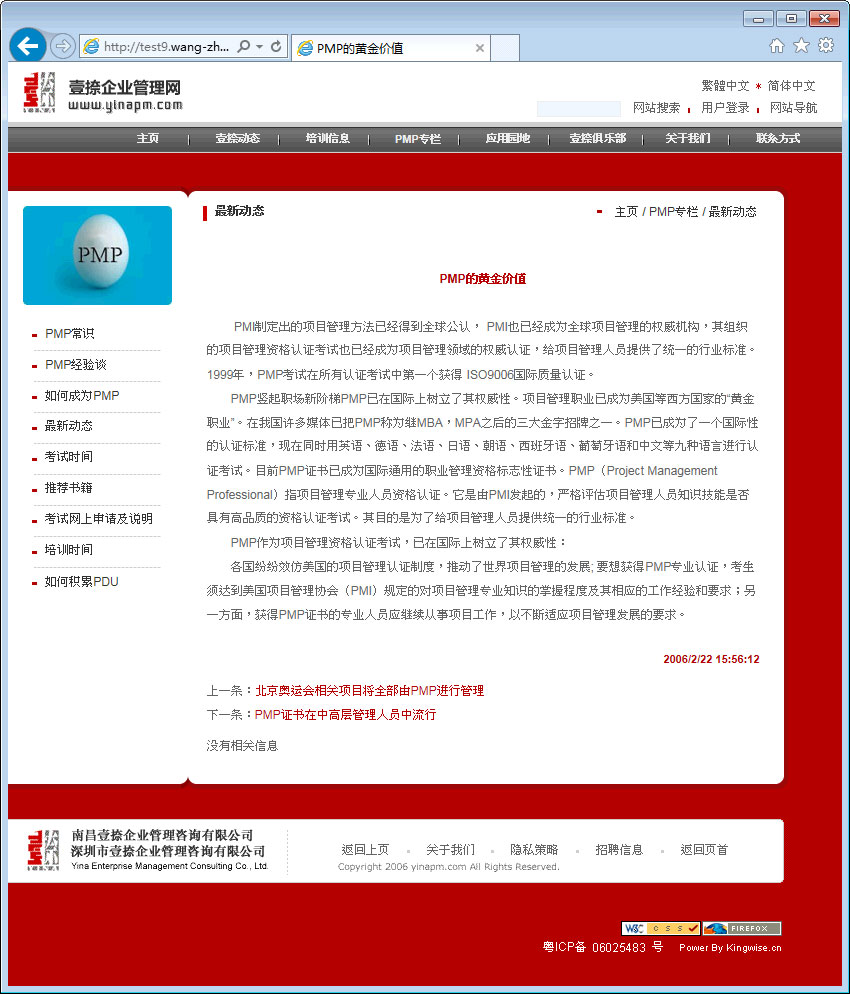The height and width of the screenshot is (994, 850).
Task: Click the 网站导航 link
Action: coord(794,108)
